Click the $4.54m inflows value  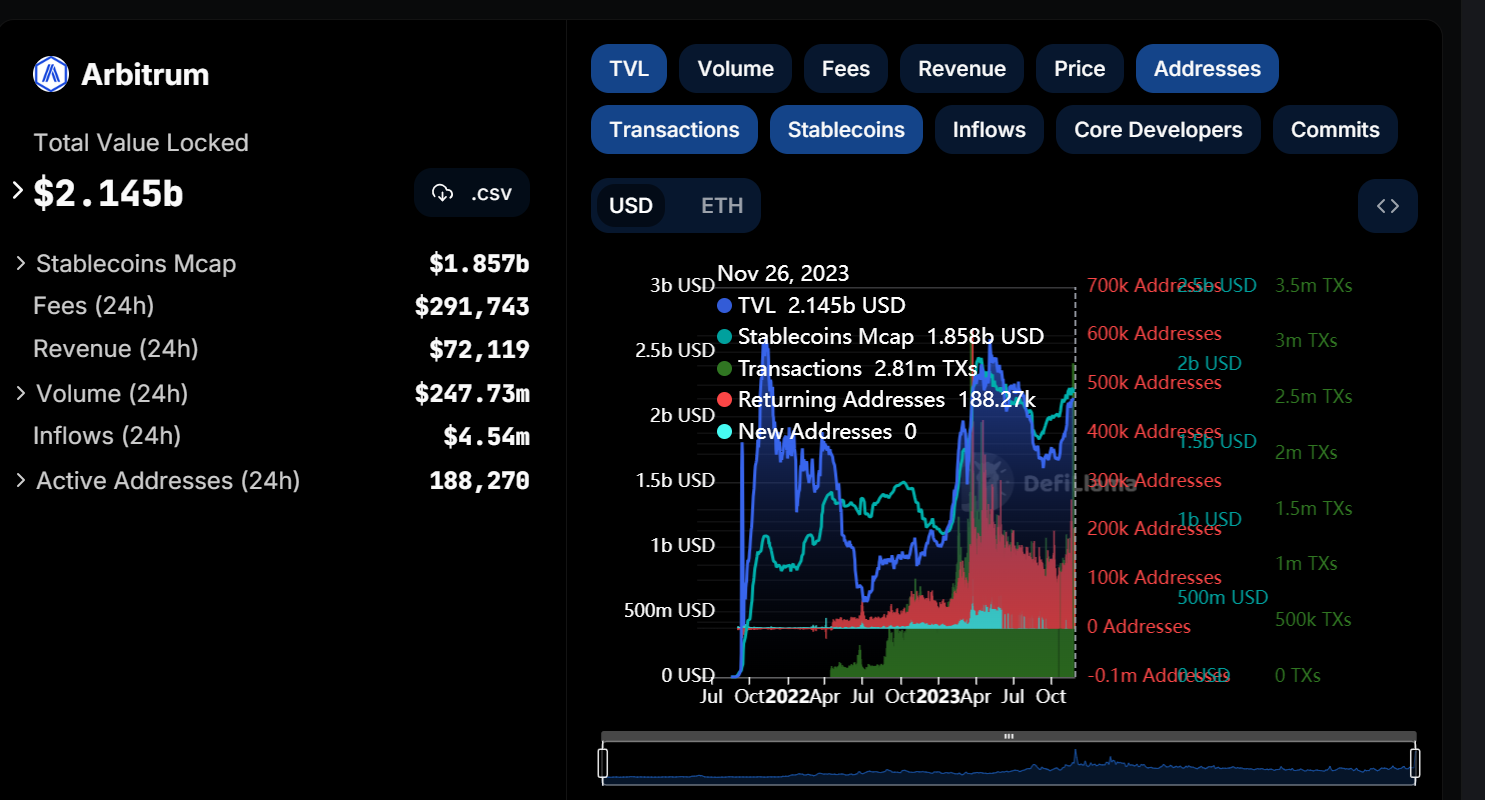point(486,436)
